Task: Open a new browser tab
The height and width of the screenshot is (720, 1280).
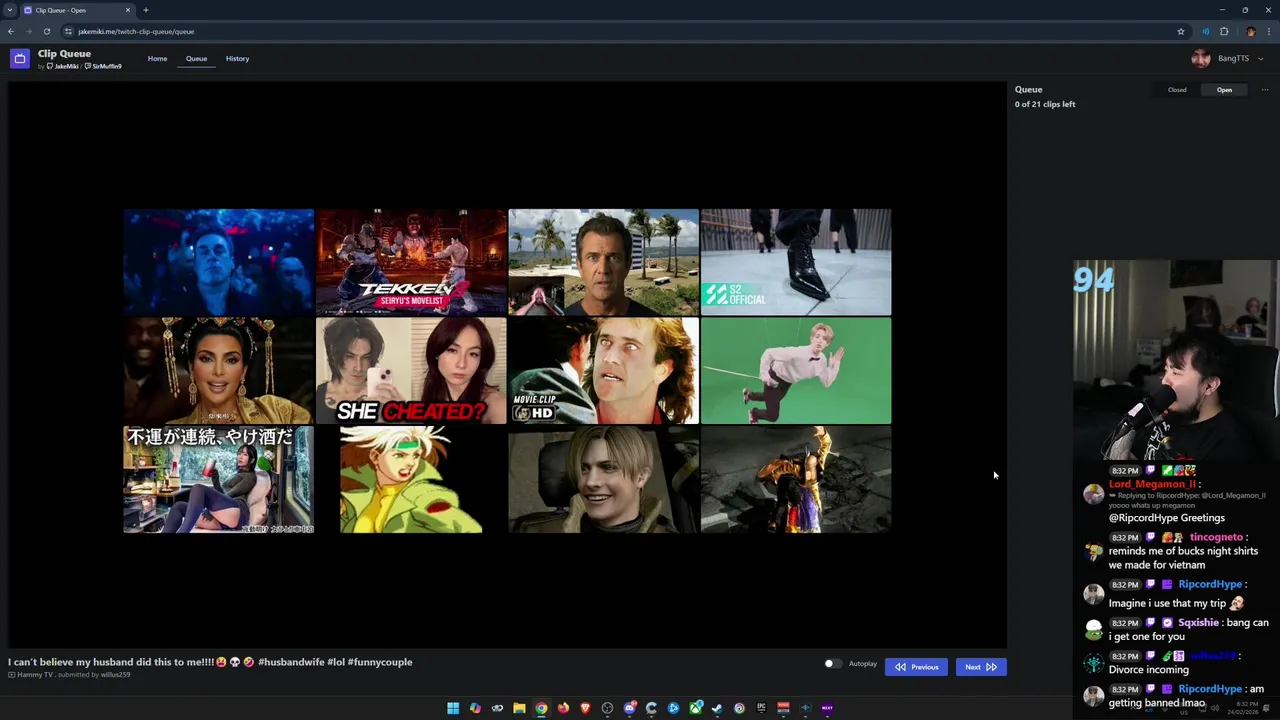Action: [x=146, y=10]
